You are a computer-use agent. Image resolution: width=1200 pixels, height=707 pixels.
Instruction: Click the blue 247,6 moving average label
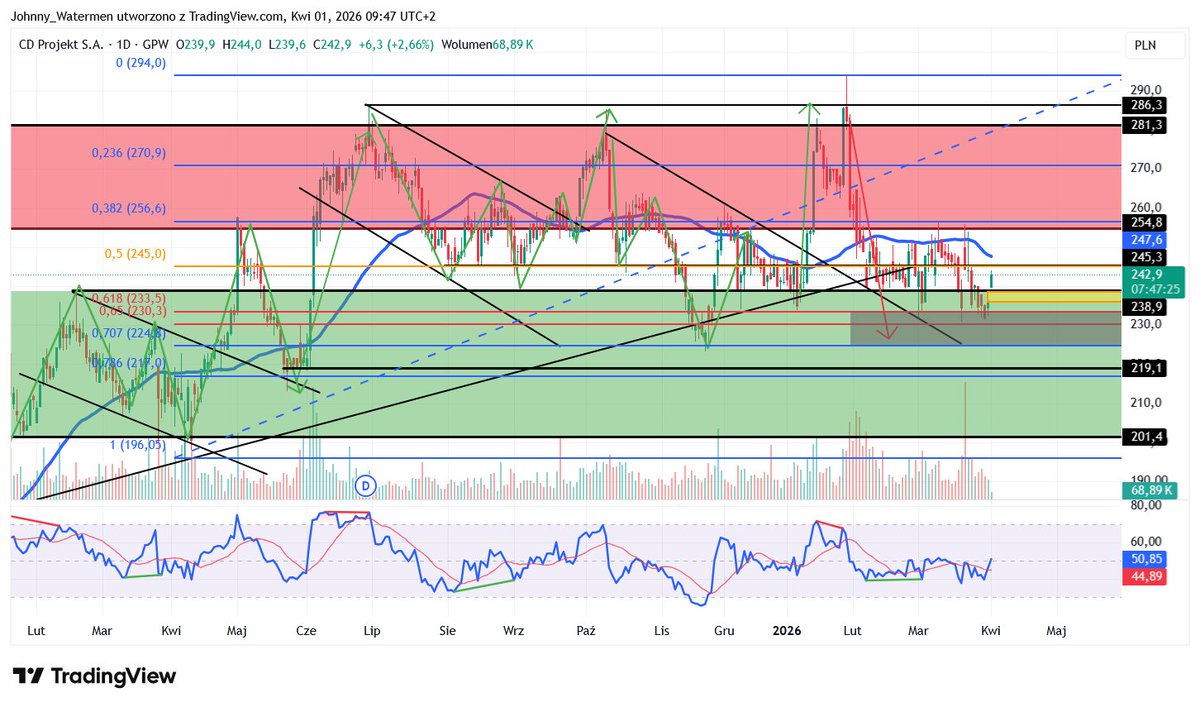[x=1146, y=240]
